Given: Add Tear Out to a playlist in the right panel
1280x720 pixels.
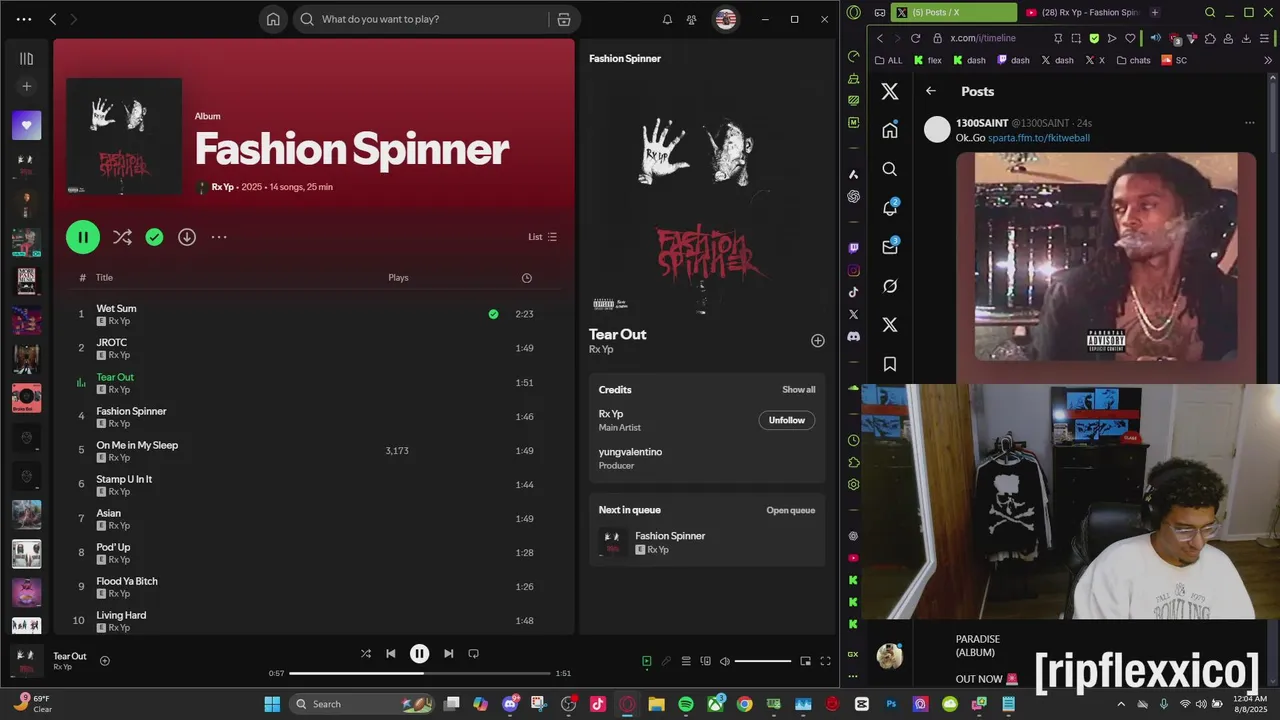Looking at the screenshot, I should point(817,341).
